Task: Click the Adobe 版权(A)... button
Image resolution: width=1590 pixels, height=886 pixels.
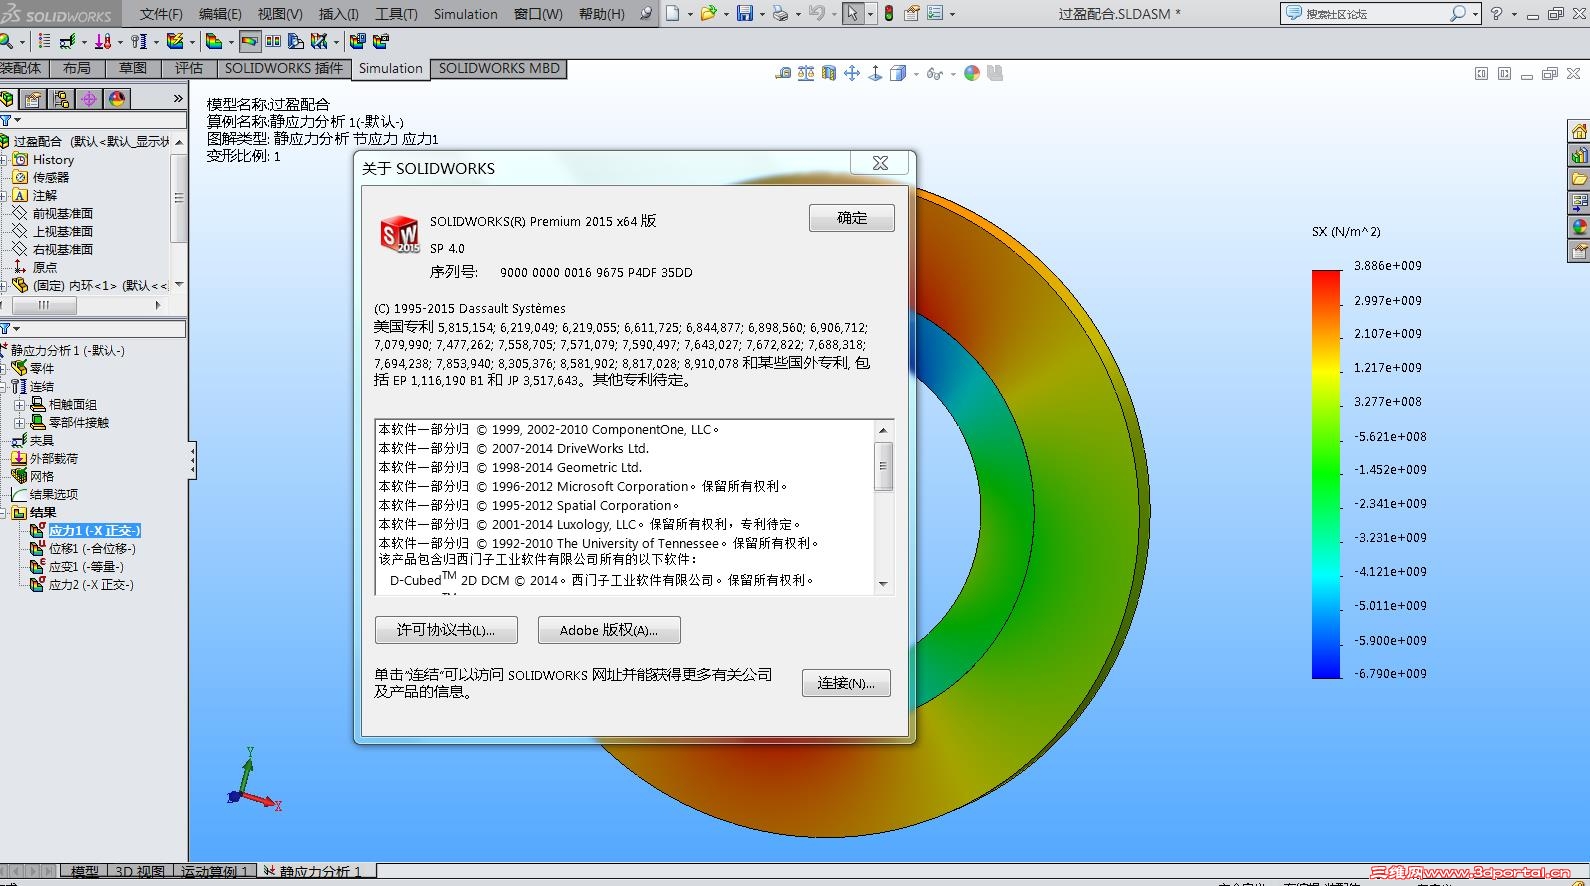Action: pyautogui.click(x=609, y=630)
